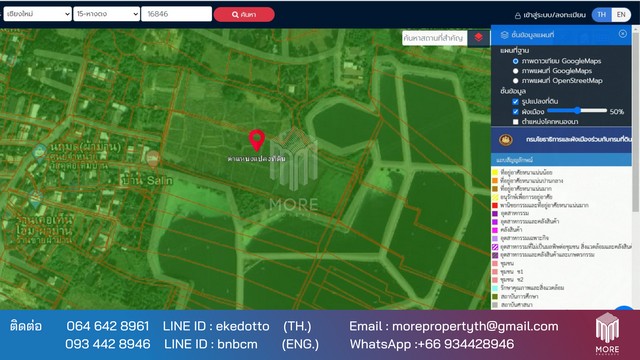Click the parcel number field showing 16846
The width and height of the screenshot is (640, 360).
[x=176, y=14]
